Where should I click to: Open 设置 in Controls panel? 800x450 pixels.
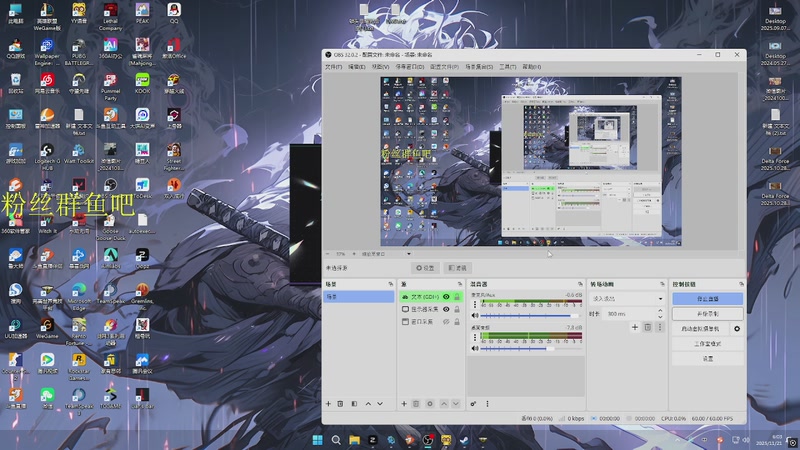(x=707, y=359)
